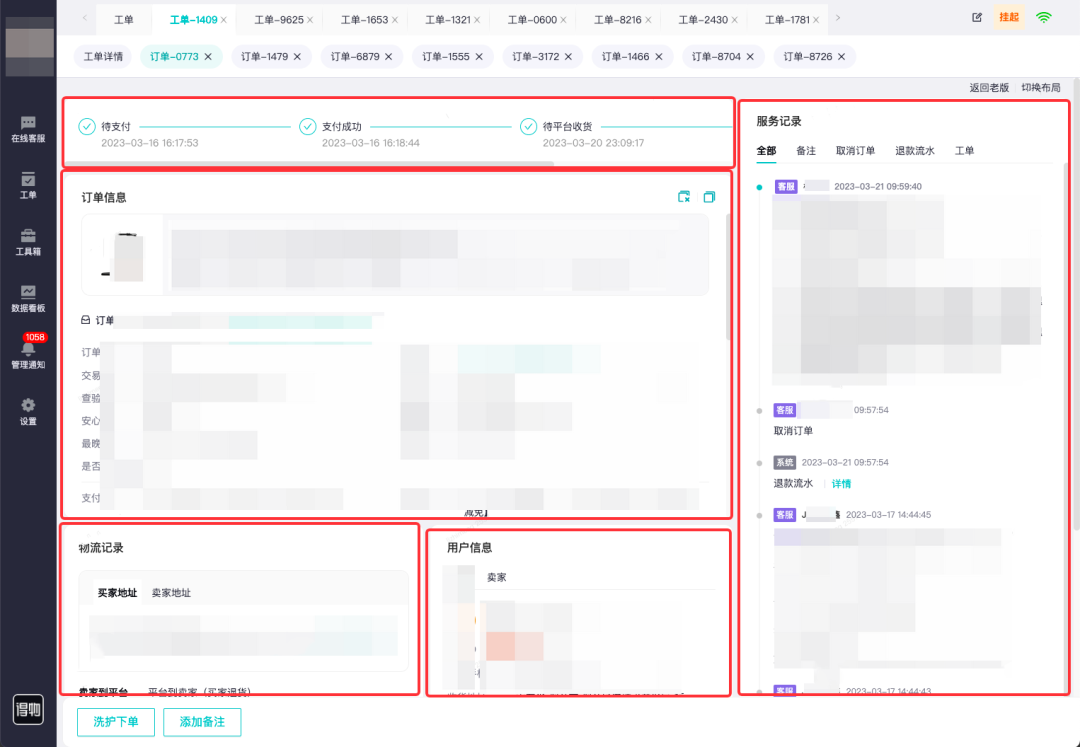This screenshot has width=1080, height=747.
Task: Select 取消订单 tab in 服务记录
Action: click(855, 150)
